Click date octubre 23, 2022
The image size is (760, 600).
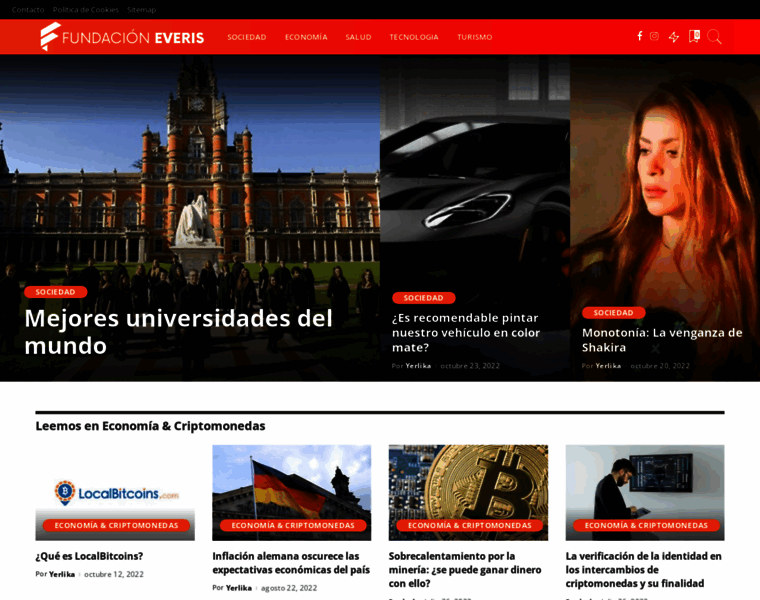pyautogui.click(x=470, y=366)
